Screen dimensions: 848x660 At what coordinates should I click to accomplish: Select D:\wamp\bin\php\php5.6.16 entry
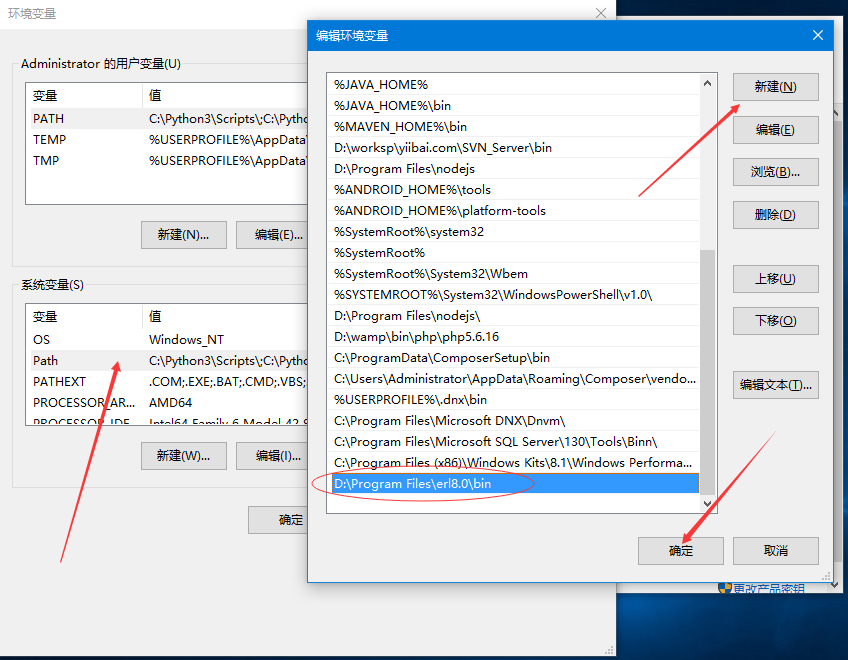(513, 337)
